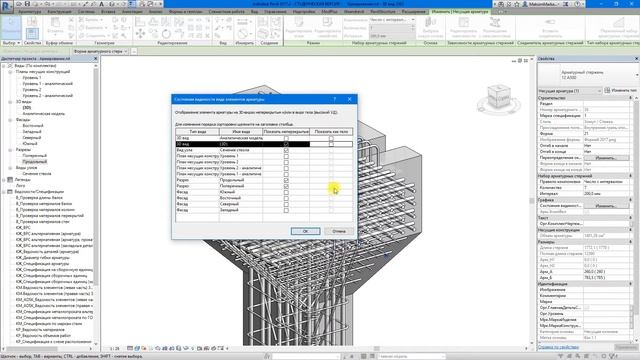Click the Text (A) icon in quick access toolbar

[x=102, y=4]
